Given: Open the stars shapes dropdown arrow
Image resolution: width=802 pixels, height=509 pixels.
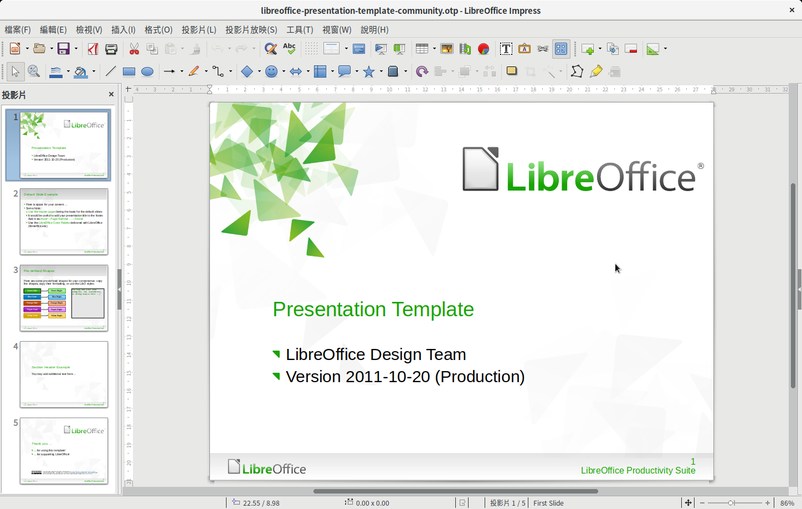Looking at the screenshot, I should (381, 72).
